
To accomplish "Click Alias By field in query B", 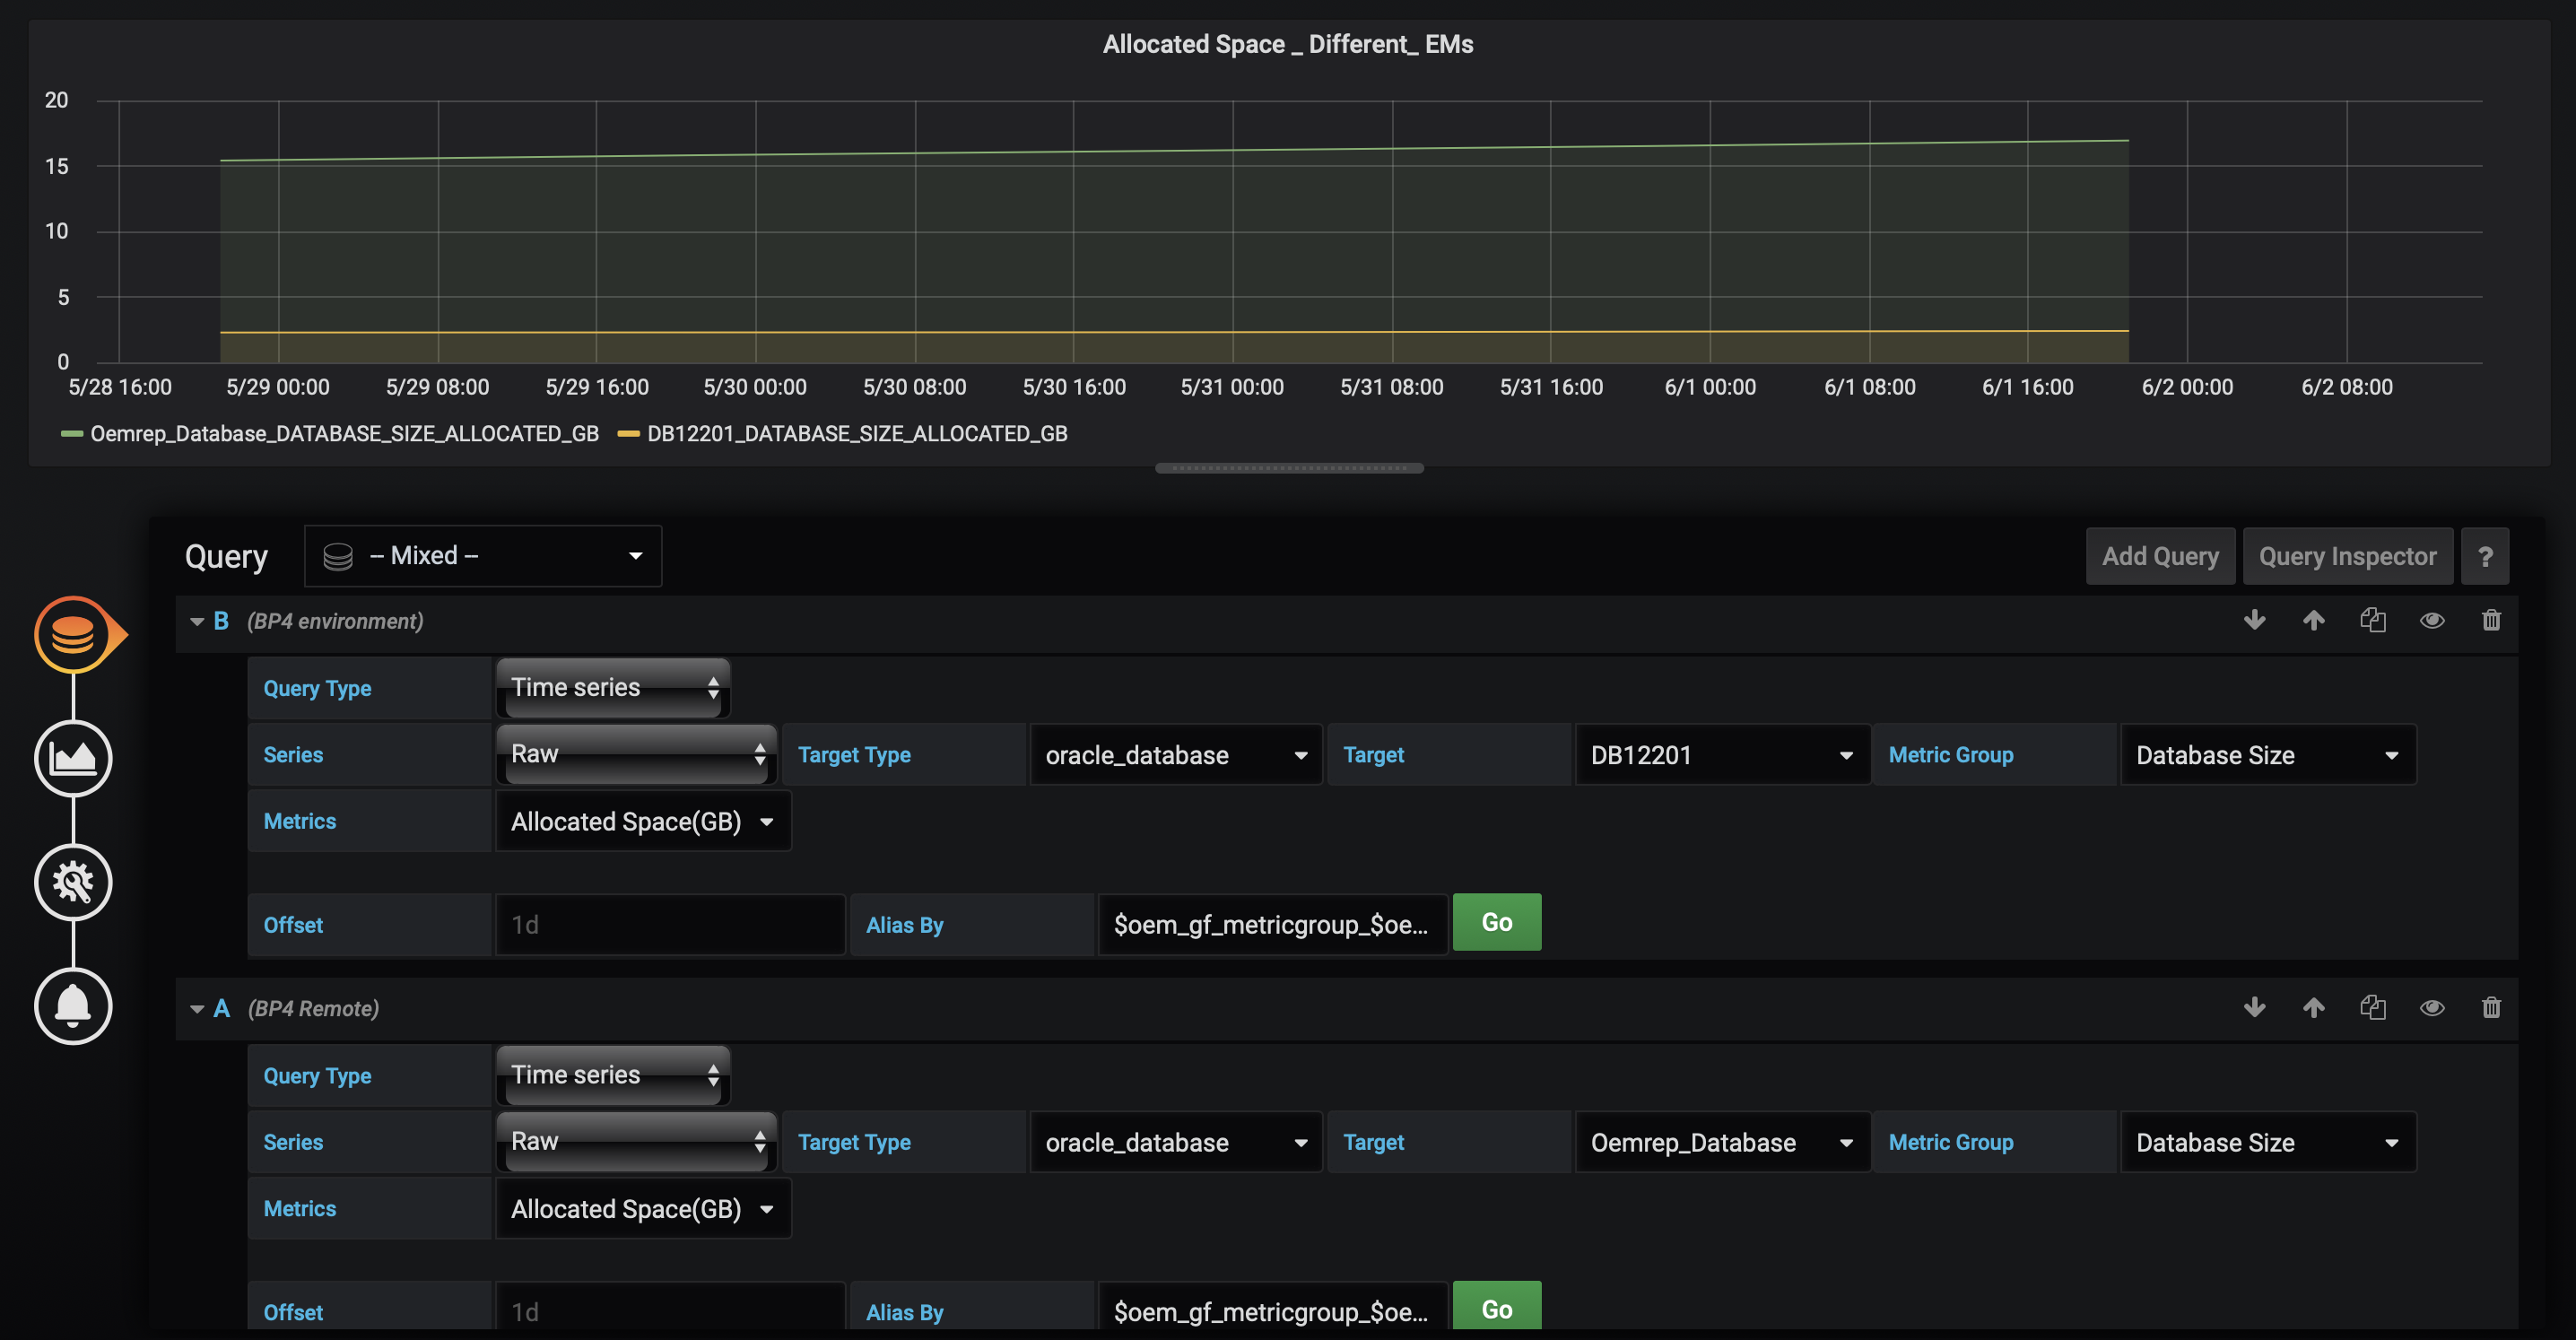I will (x=1273, y=924).
